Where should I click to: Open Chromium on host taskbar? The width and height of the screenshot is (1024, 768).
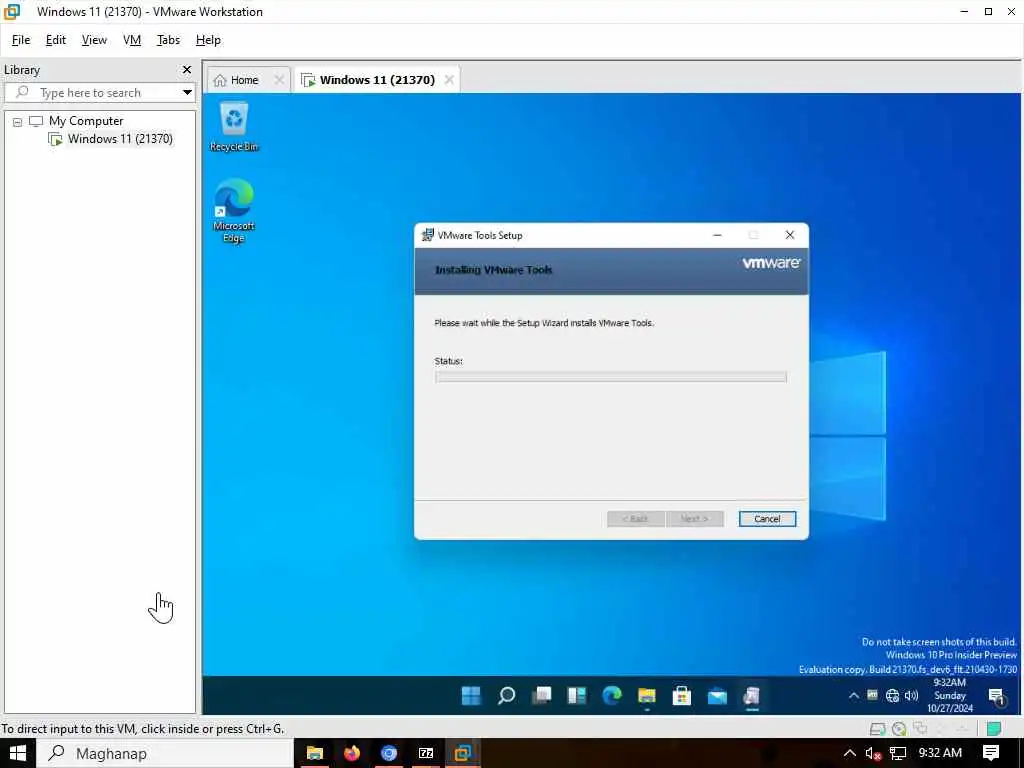tap(389, 754)
